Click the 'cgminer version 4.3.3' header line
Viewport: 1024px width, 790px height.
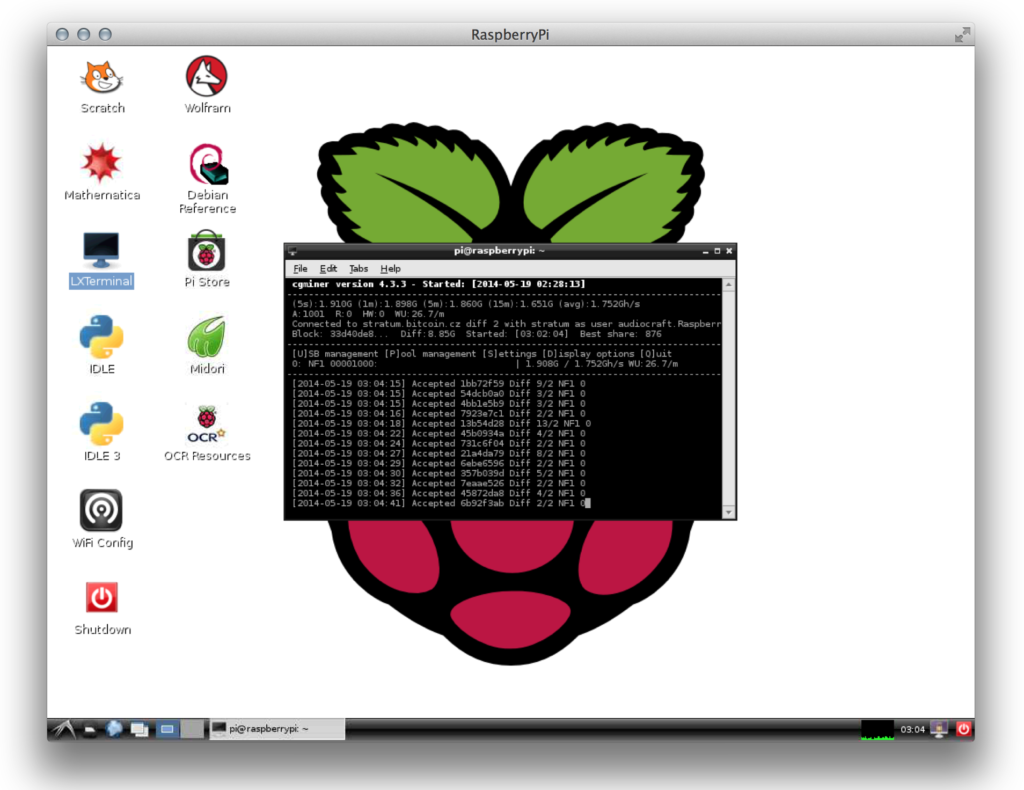pyautogui.click(x=438, y=284)
